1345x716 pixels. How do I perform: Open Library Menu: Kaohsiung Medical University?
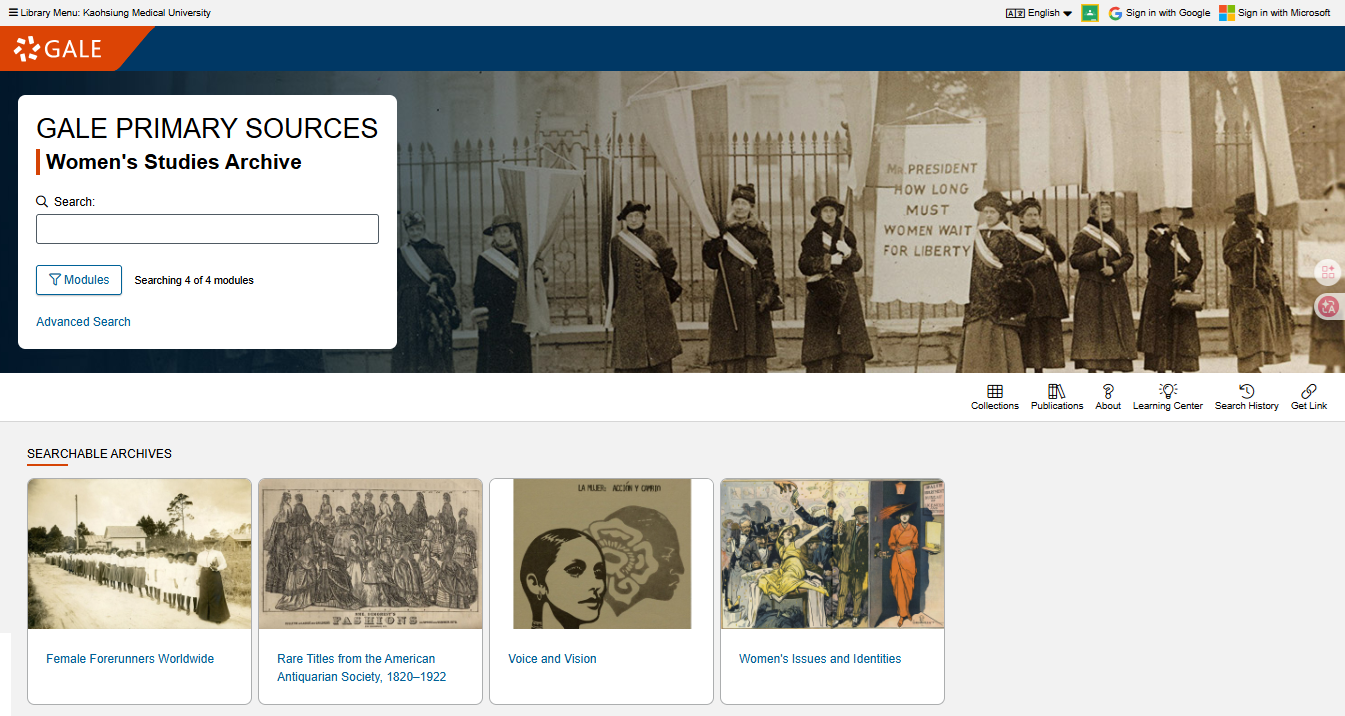pos(115,13)
